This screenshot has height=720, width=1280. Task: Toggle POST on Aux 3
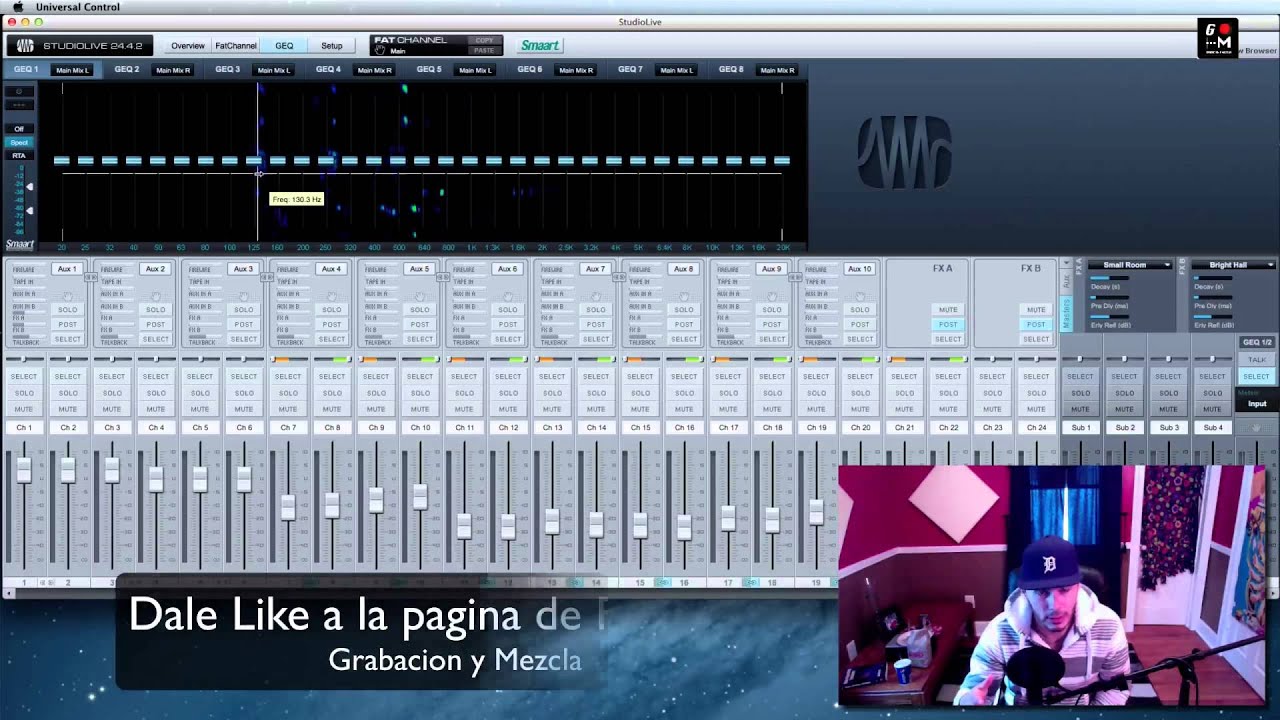click(244, 324)
